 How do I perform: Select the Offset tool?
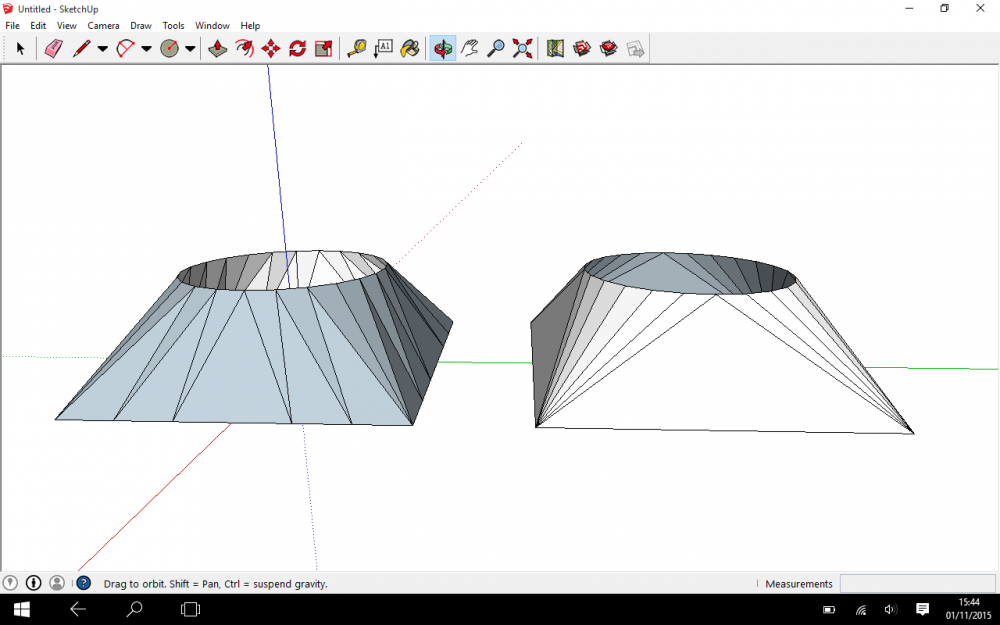click(244, 48)
